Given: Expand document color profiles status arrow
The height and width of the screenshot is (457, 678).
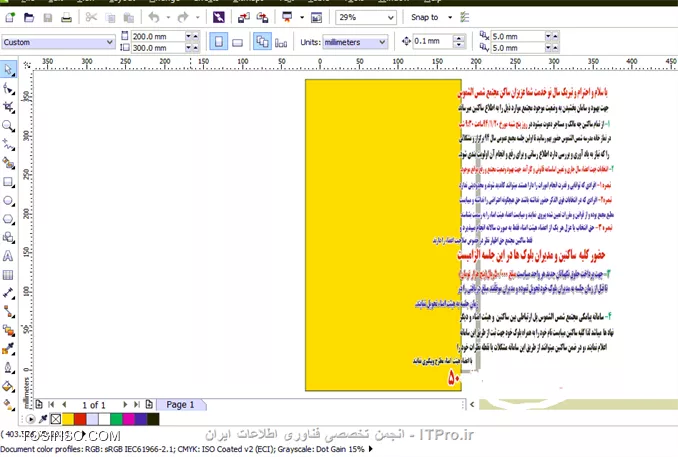Looking at the screenshot, I should (x=371, y=449).
